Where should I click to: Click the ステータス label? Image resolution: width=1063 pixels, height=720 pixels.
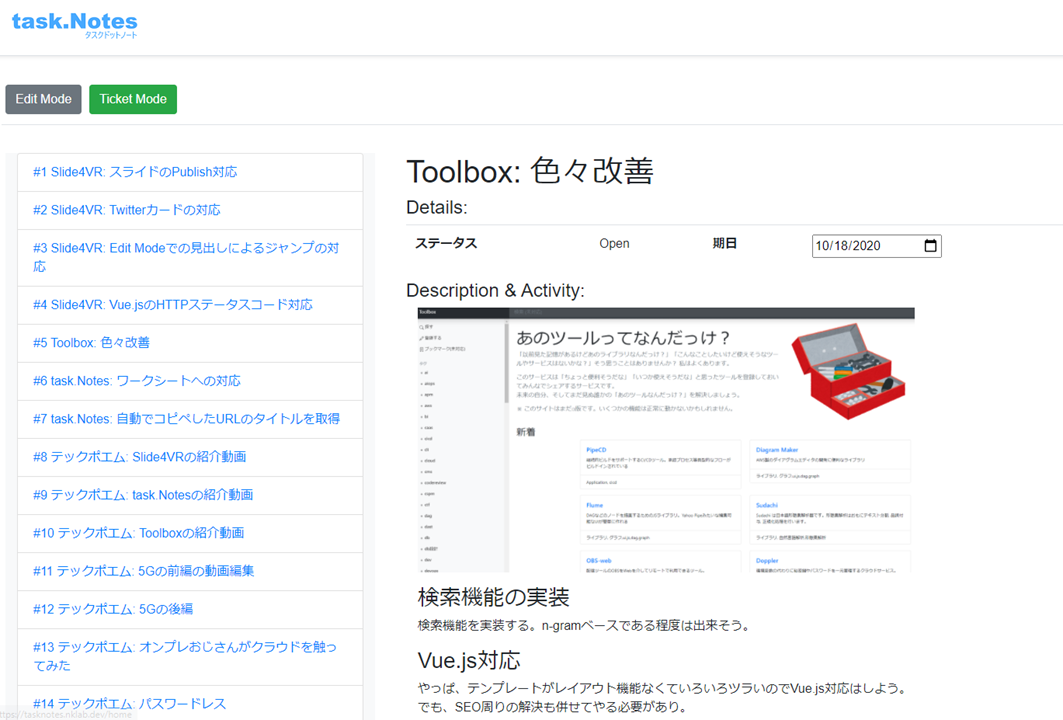(x=446, y=243)
